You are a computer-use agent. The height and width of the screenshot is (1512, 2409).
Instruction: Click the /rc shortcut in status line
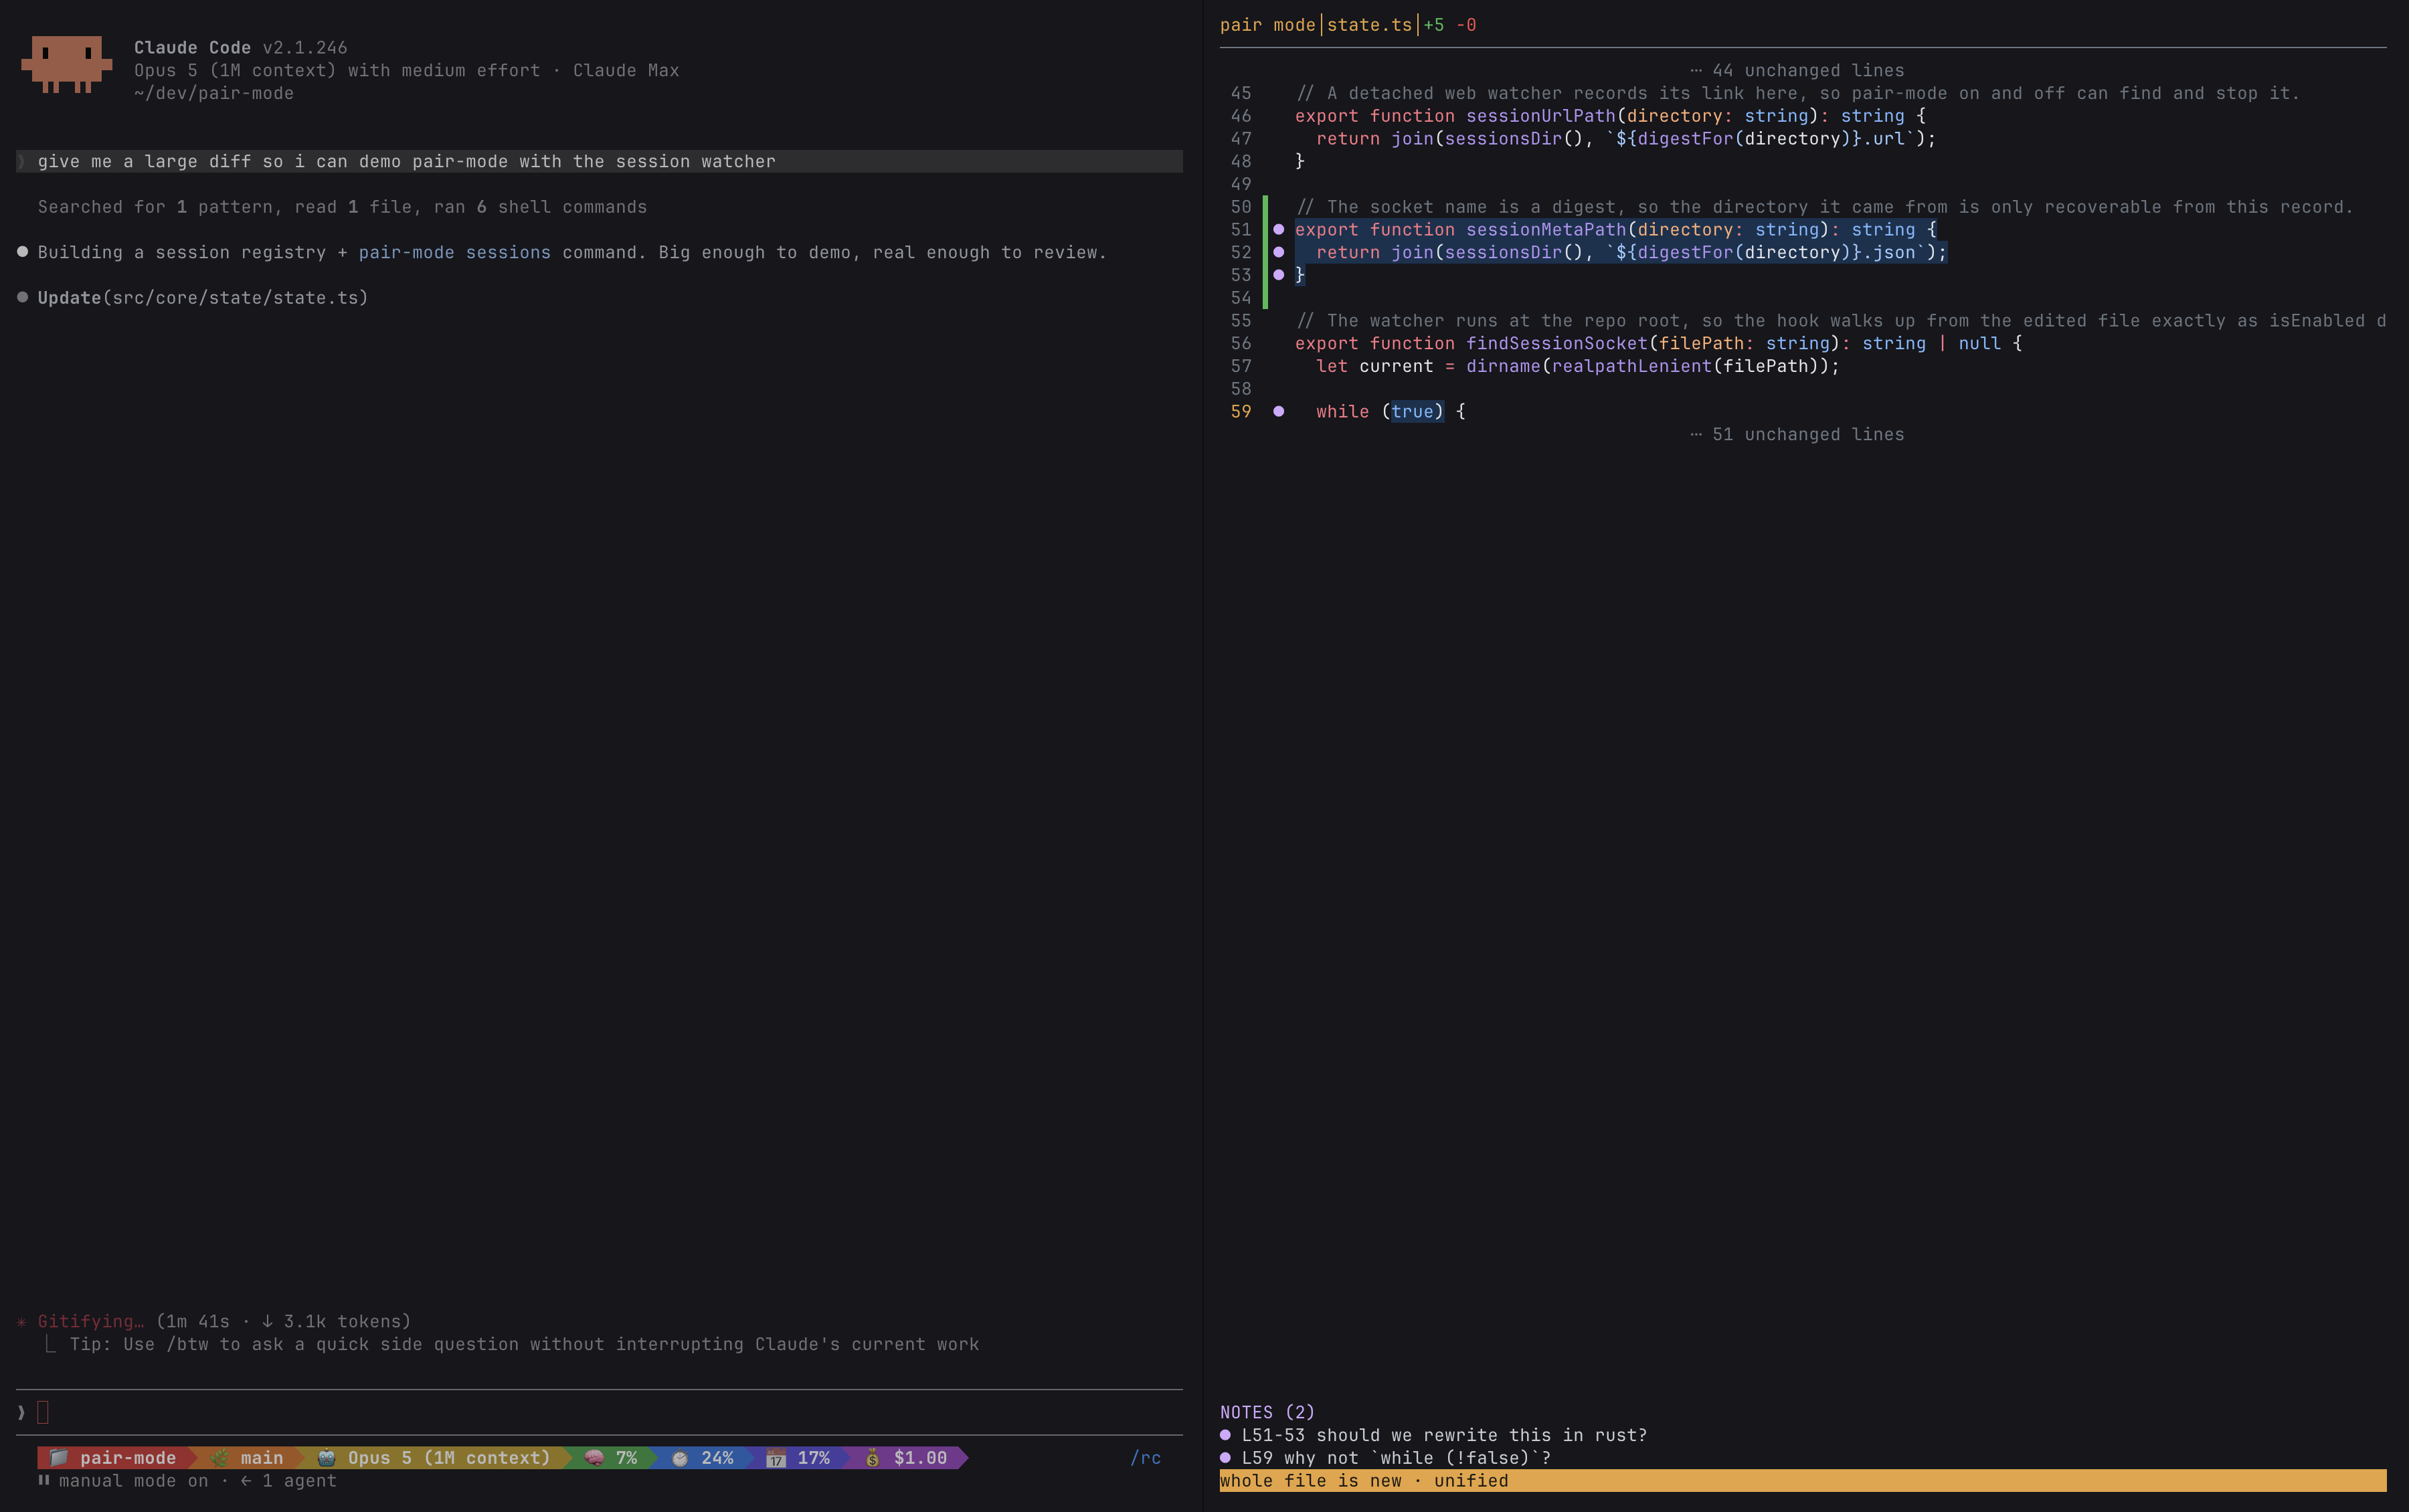(1145, 1458)
